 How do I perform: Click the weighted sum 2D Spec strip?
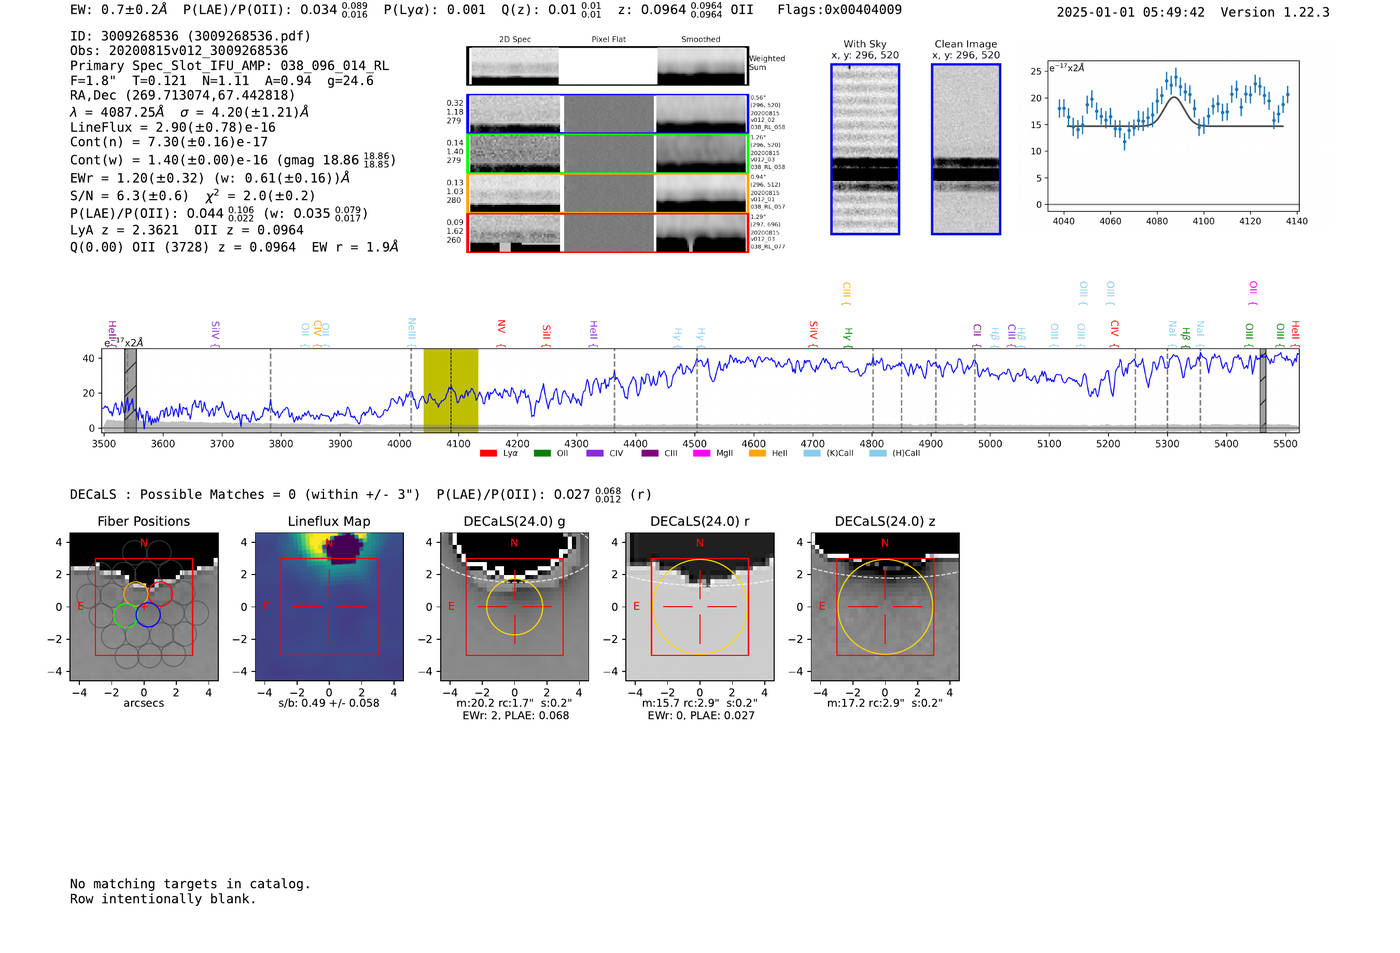pyautogui.click(x=514, y=66)
